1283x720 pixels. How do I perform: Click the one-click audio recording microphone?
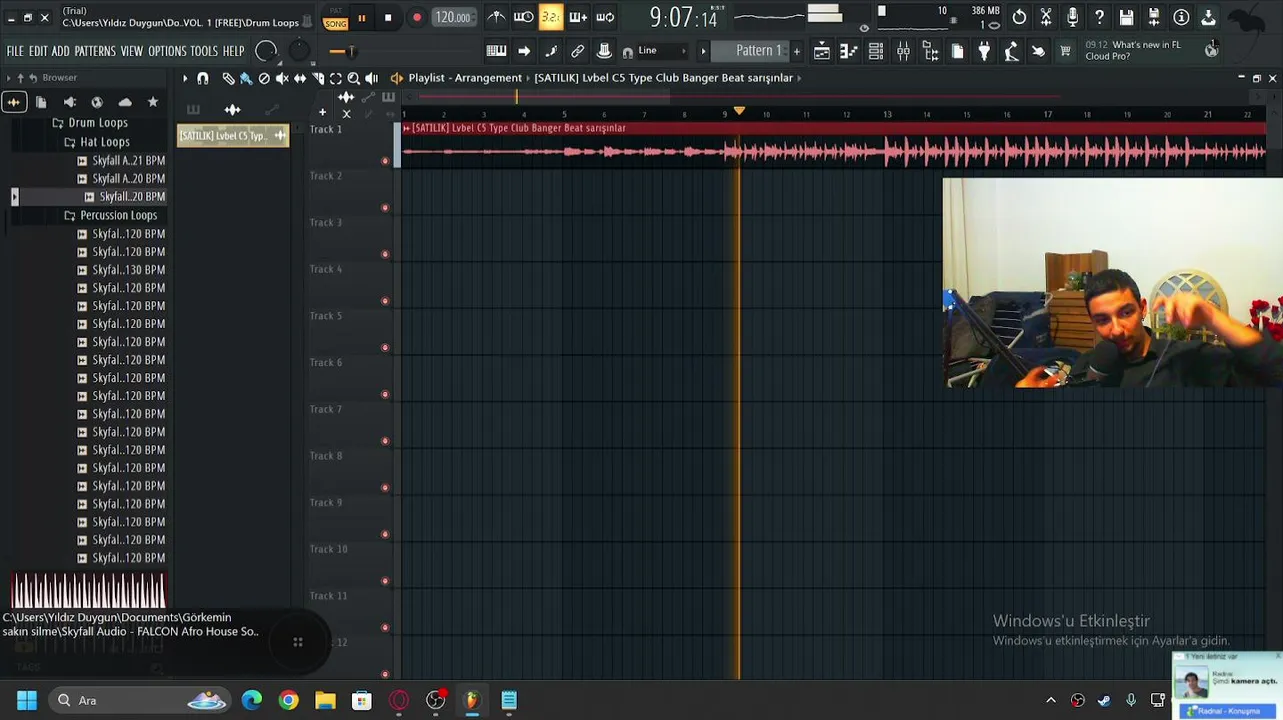[1073, 17]
